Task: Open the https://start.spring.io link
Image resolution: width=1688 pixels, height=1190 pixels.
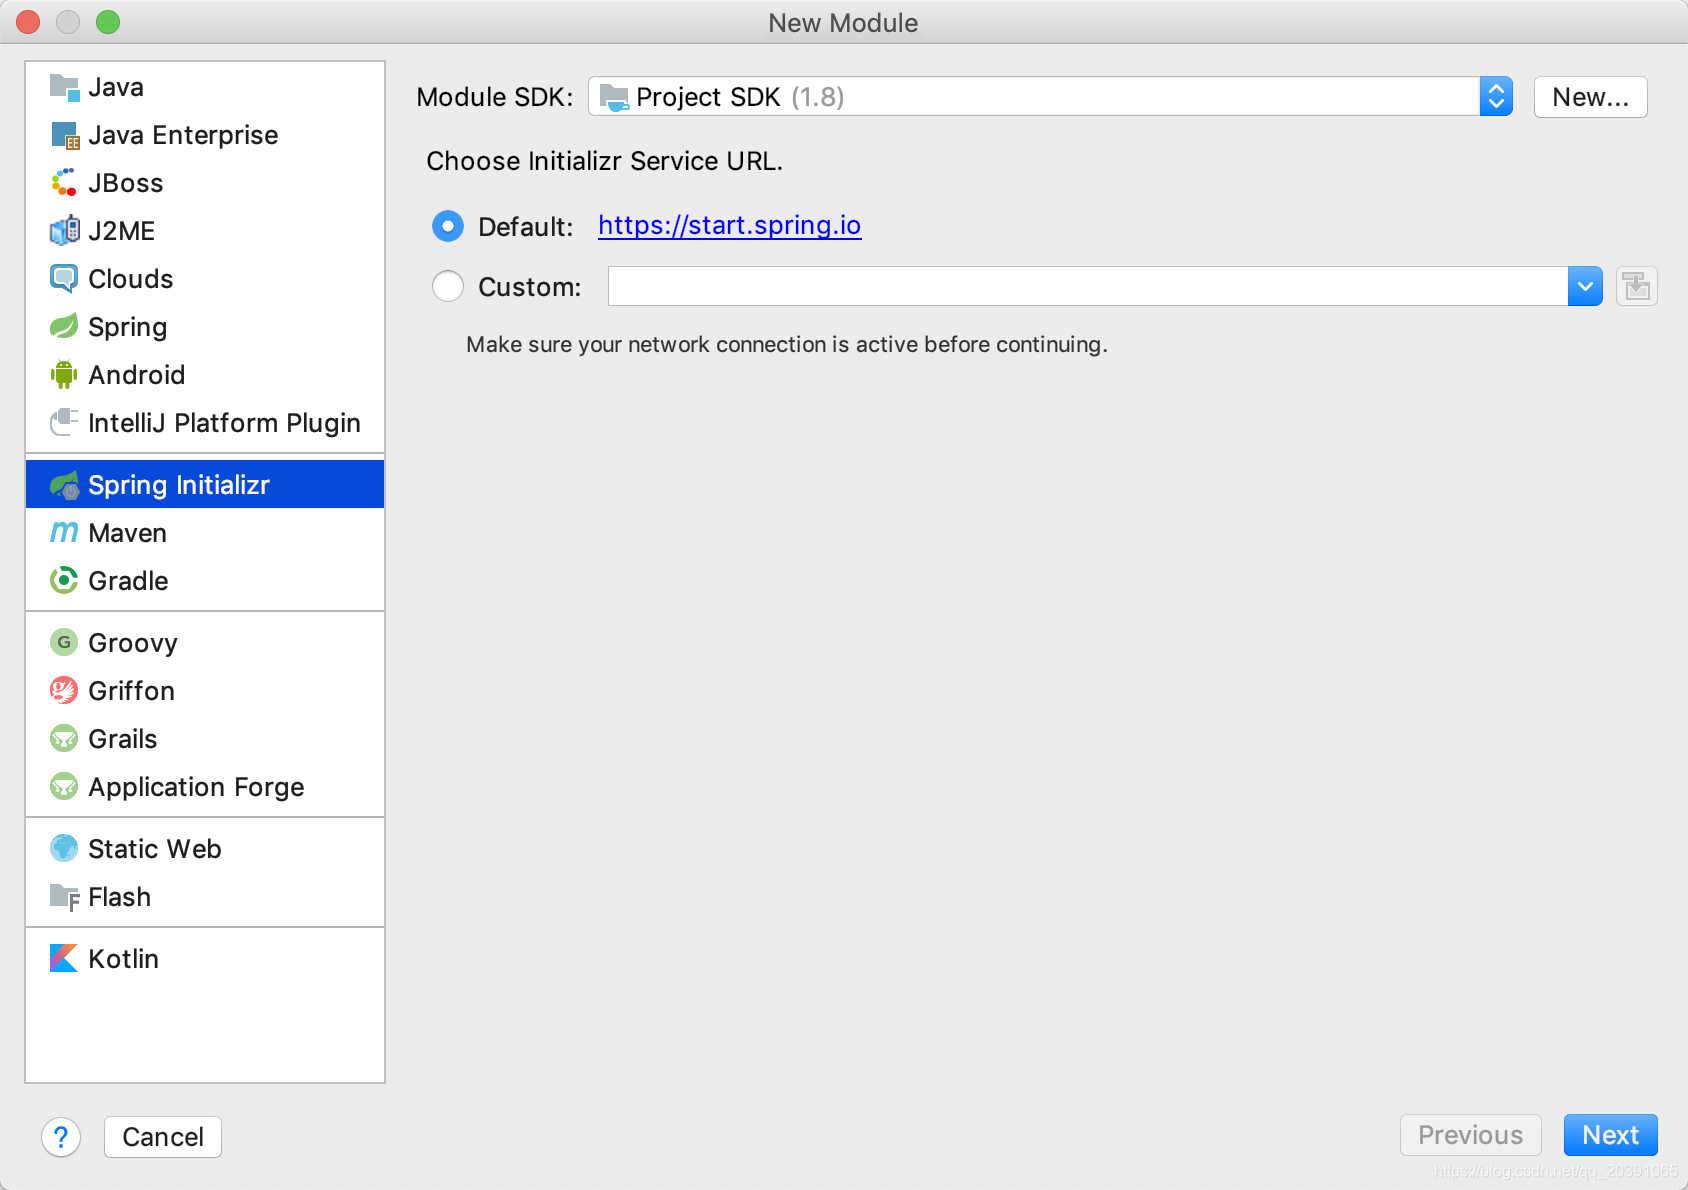Action: [729, 226]
